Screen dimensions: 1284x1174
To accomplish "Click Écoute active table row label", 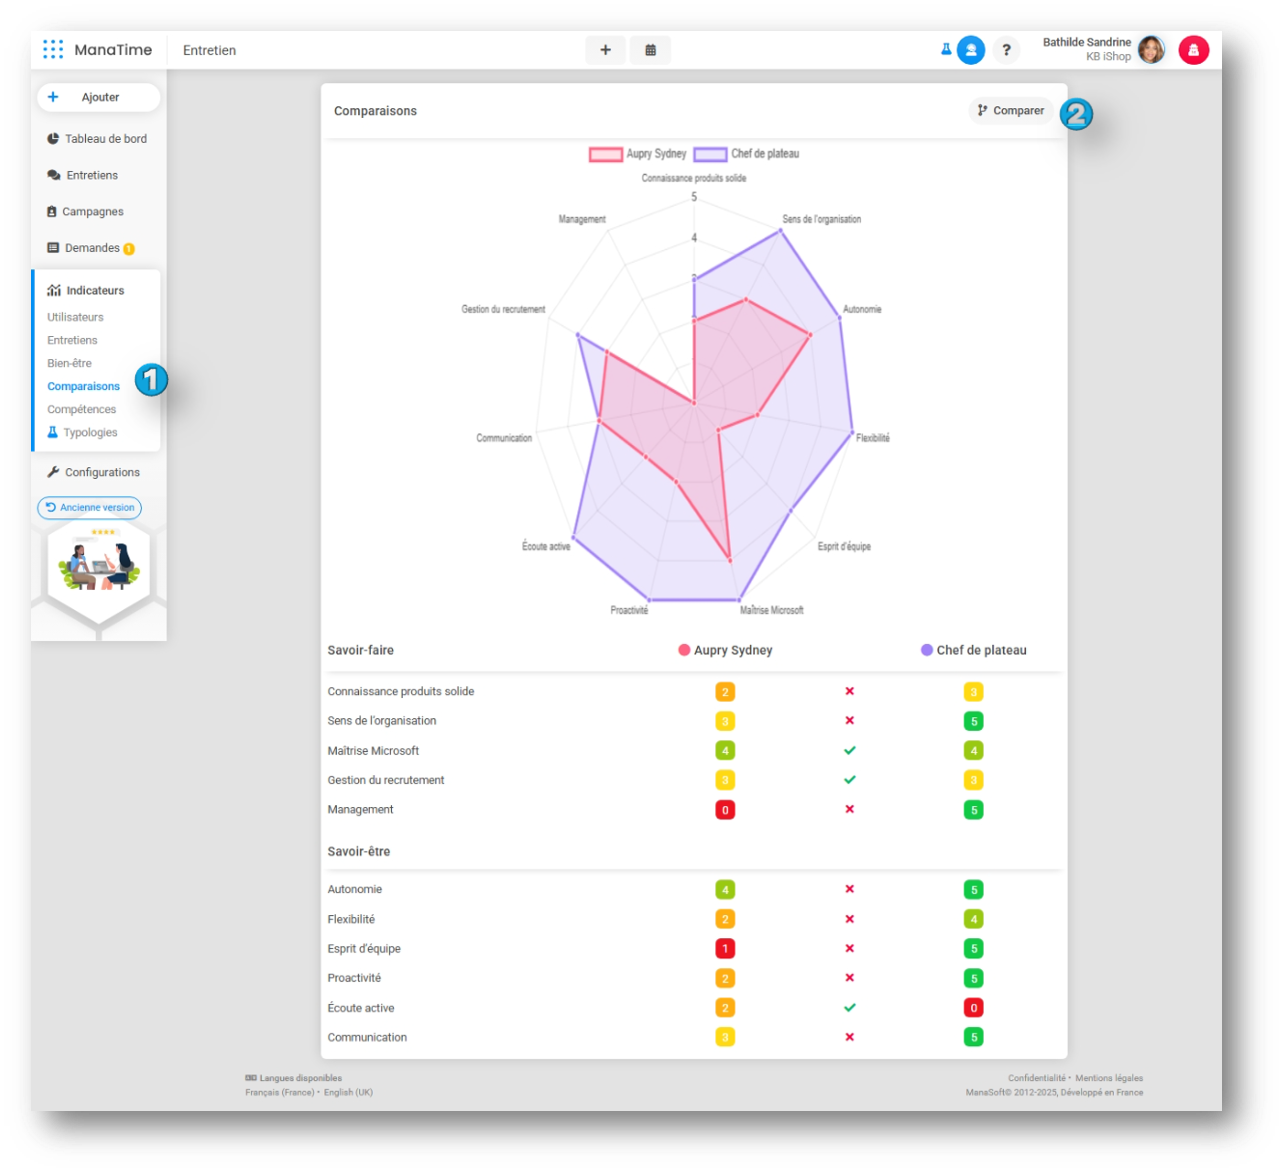I will point(361,1008).
